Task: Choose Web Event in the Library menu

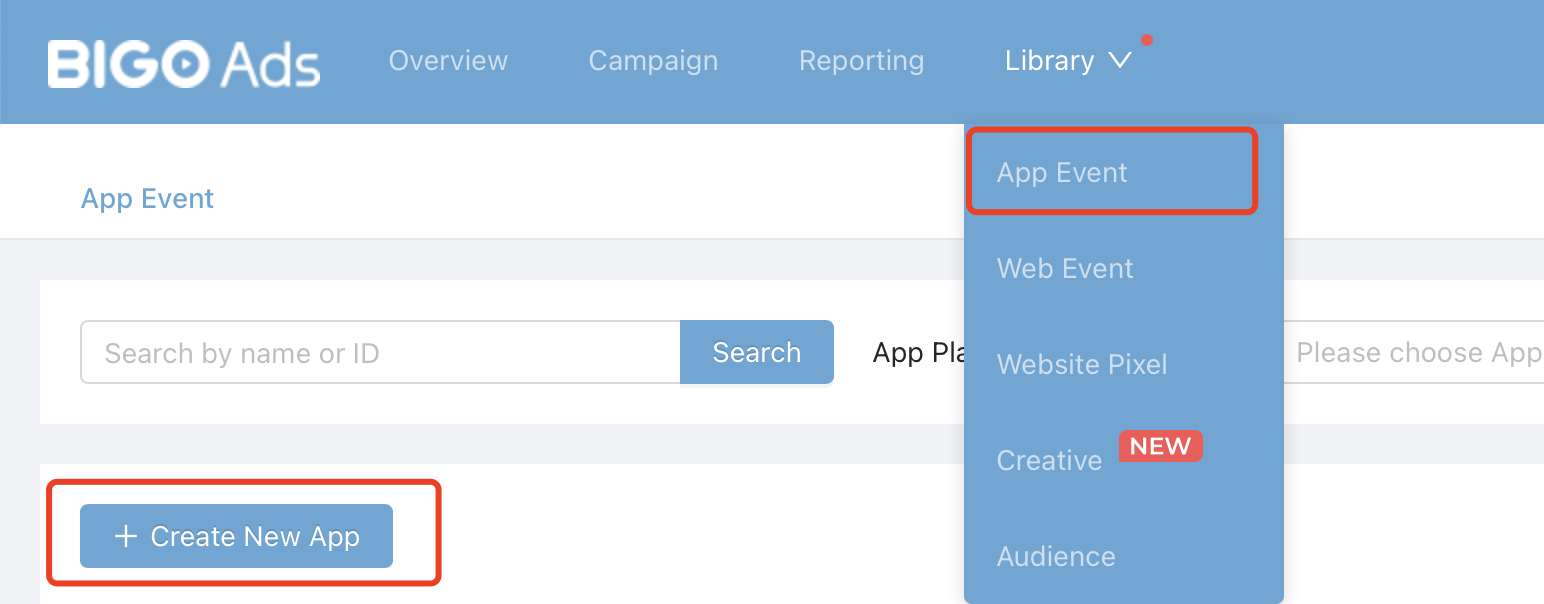Action: coord(1065,269)
